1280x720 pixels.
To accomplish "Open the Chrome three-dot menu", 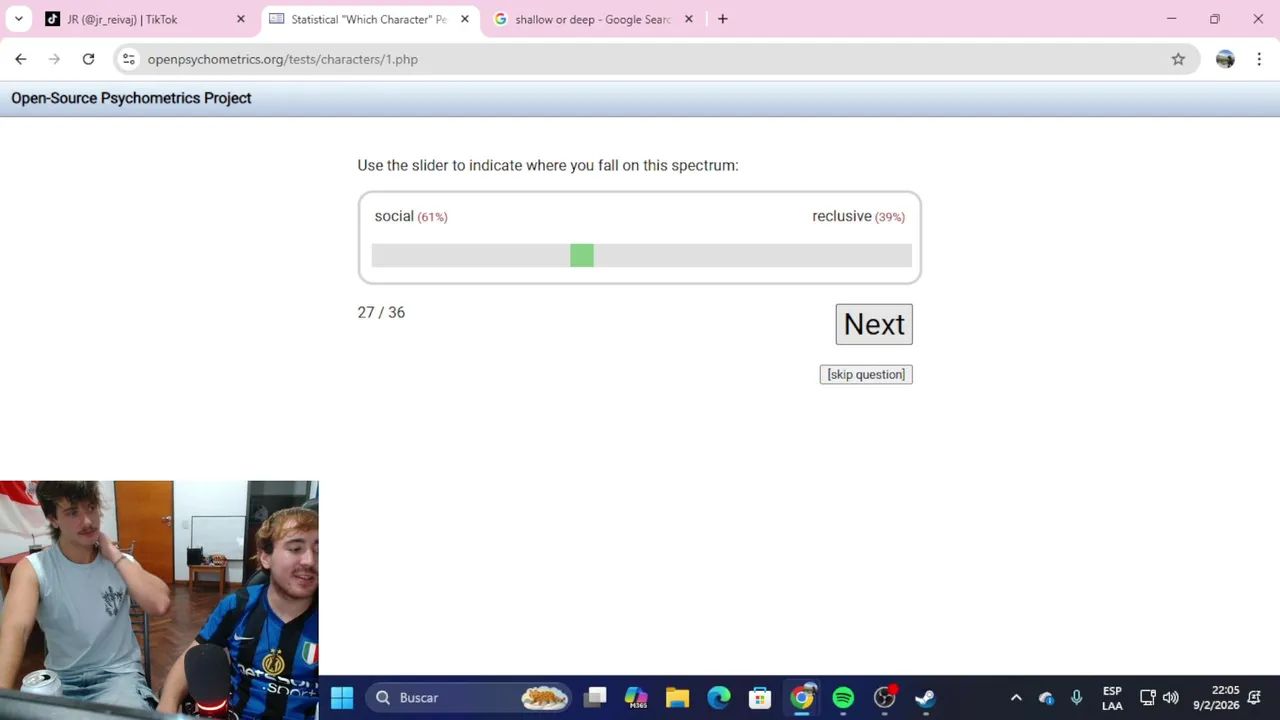I will [1259, 59].
